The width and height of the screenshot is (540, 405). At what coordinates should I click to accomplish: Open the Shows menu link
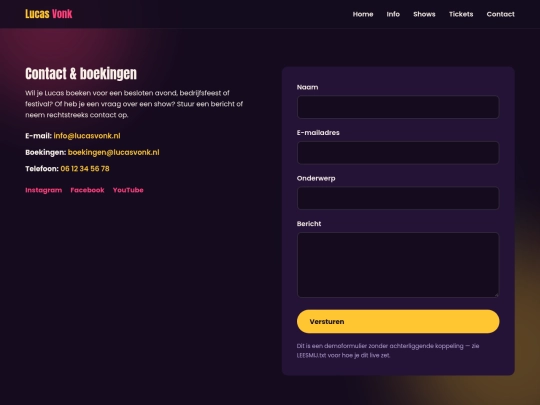tap(424, 14)
